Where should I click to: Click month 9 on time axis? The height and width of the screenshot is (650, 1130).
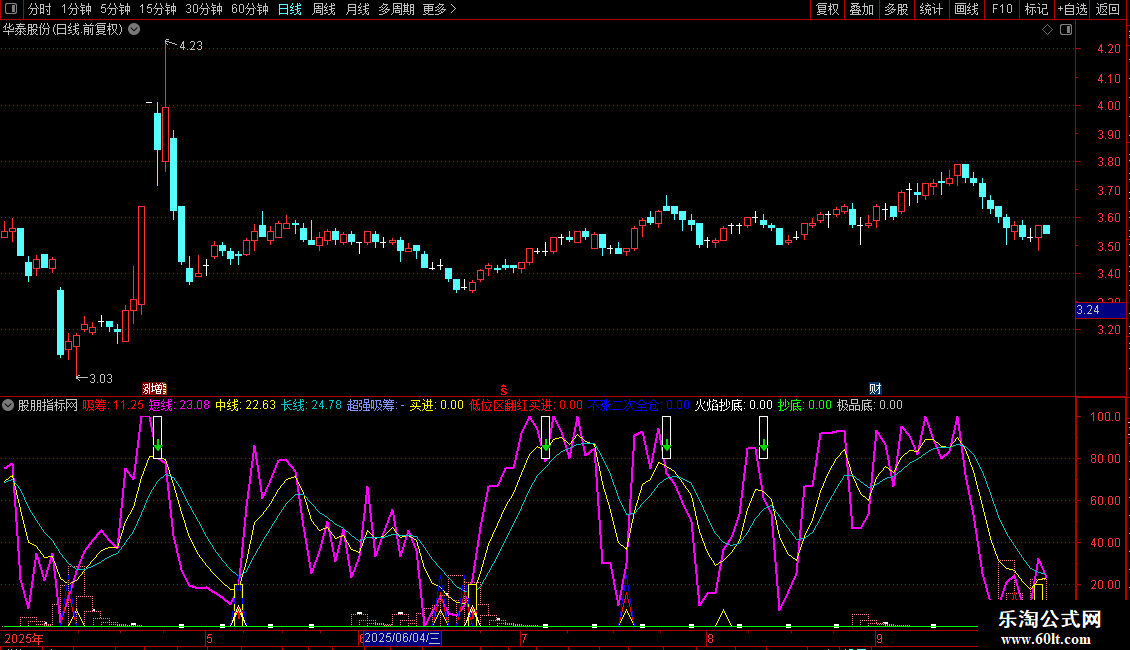(x=879, y=638)
